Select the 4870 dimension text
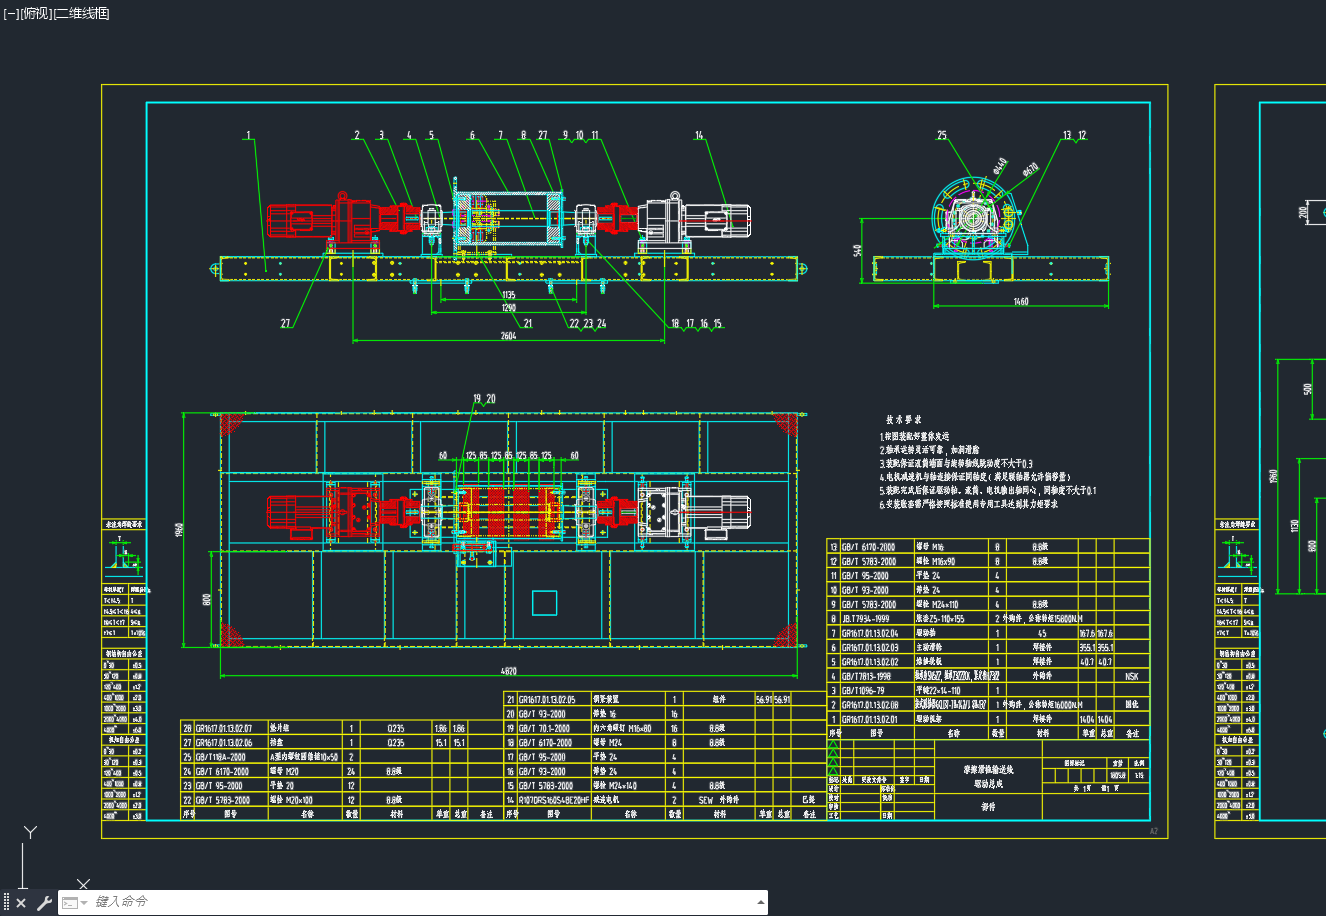Image resolution: width=1326 pixels, height=916 pixels. tap(509, 670)
